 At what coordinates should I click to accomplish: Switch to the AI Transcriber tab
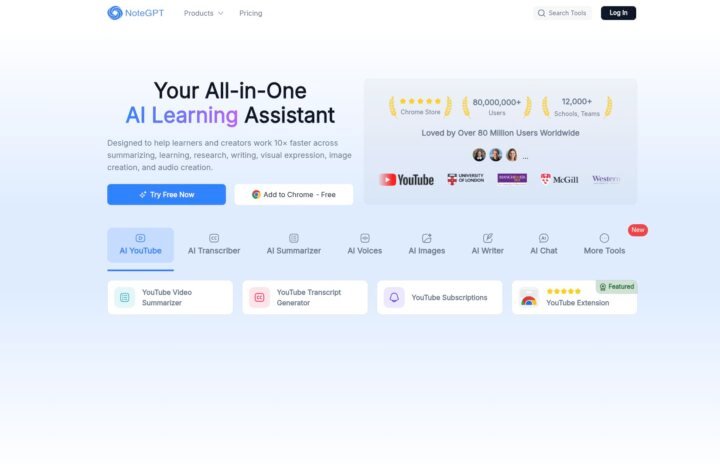214,245
